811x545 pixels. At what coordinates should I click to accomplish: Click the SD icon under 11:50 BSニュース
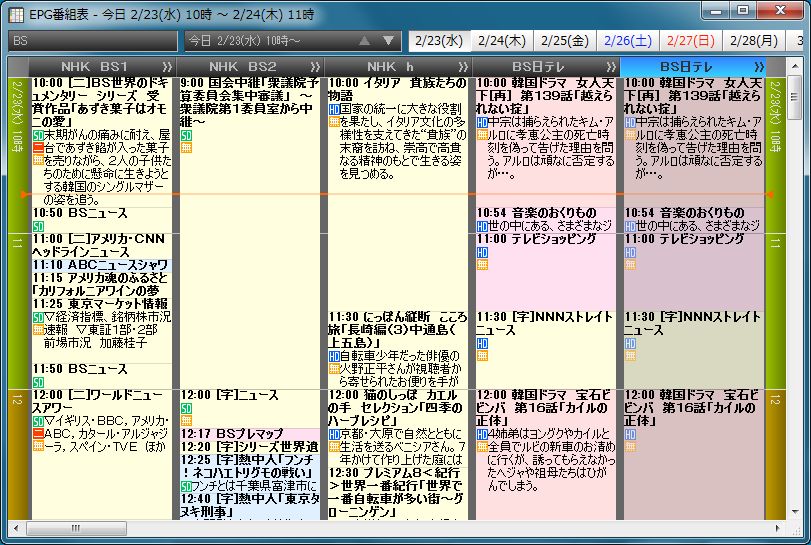38,382
